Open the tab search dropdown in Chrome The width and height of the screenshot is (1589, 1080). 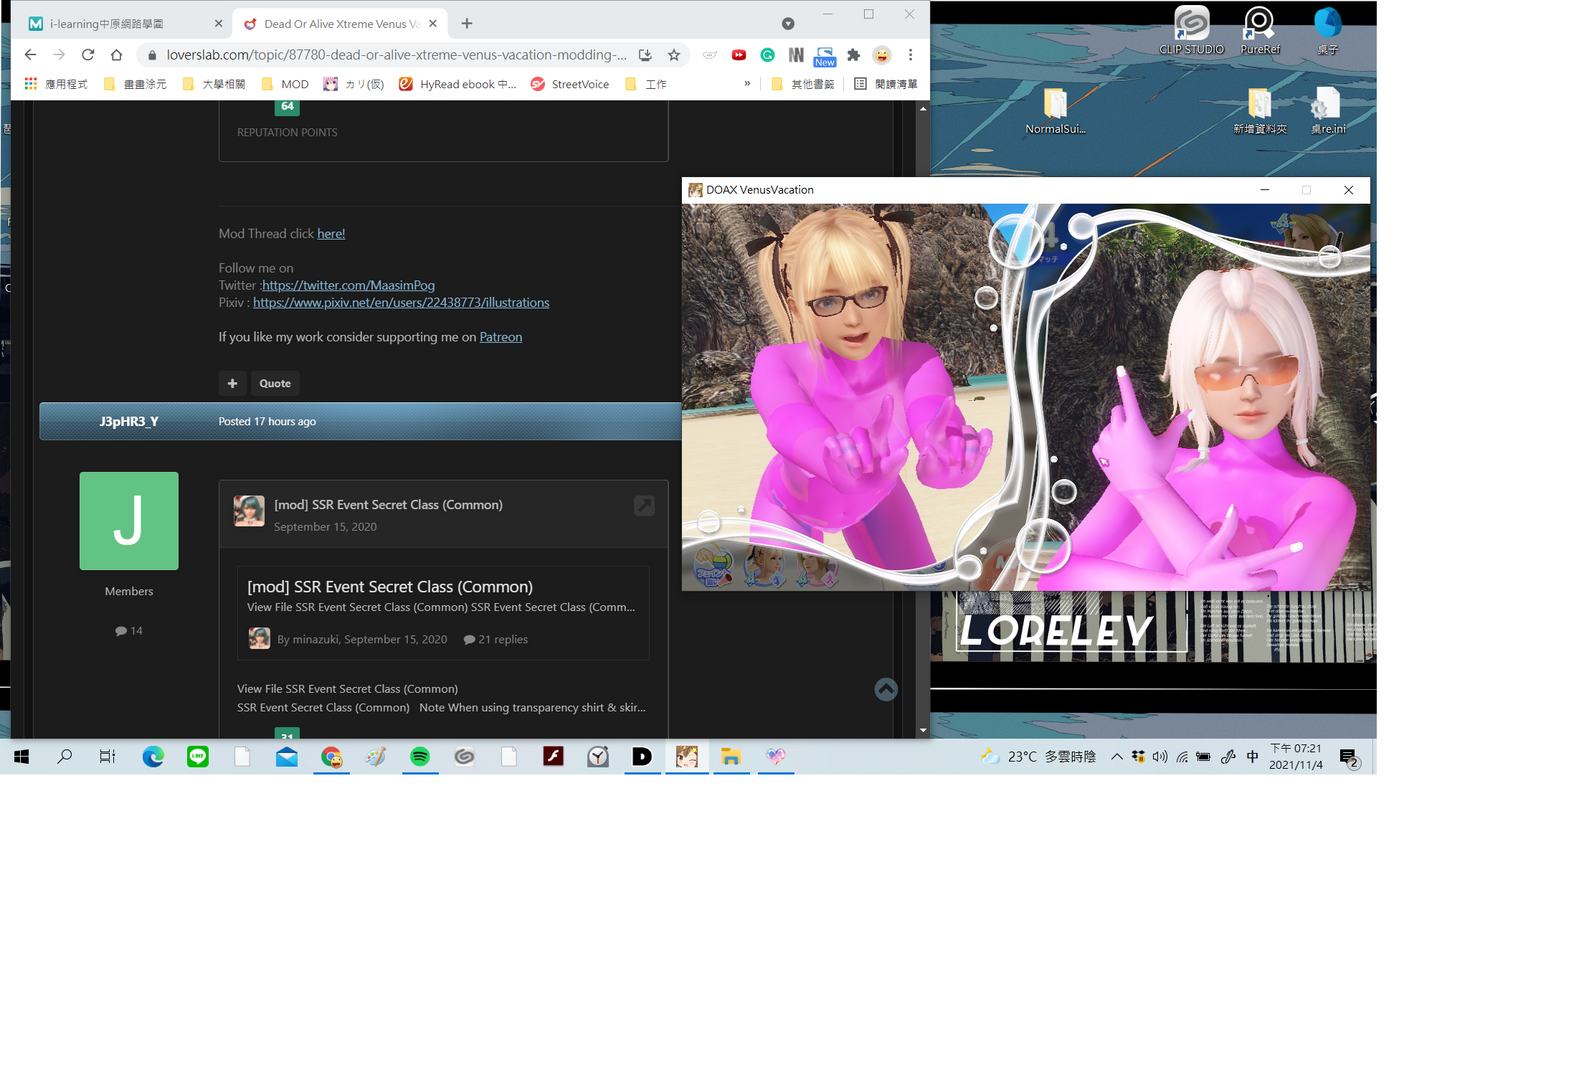pos(788,24)
